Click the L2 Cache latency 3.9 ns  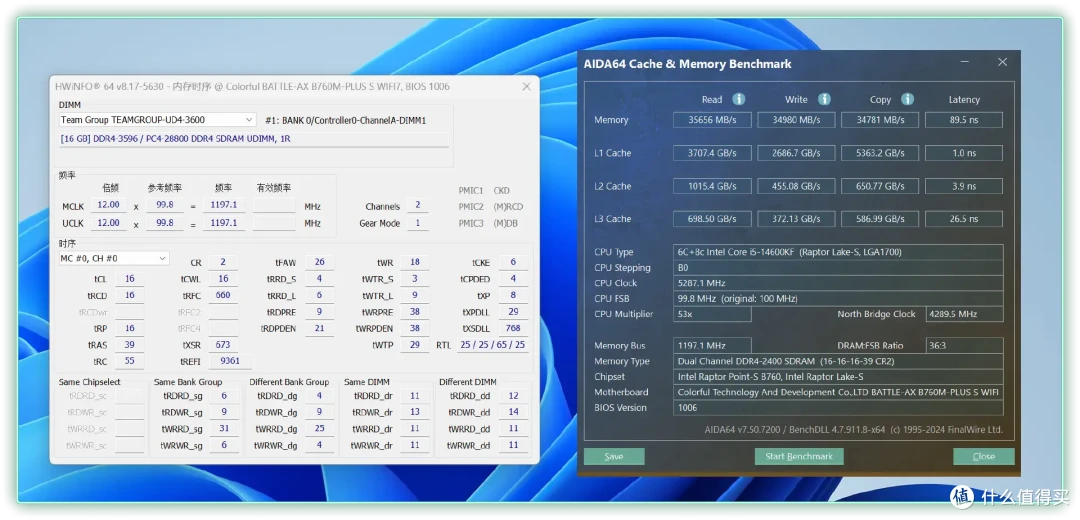pos(964,186)
